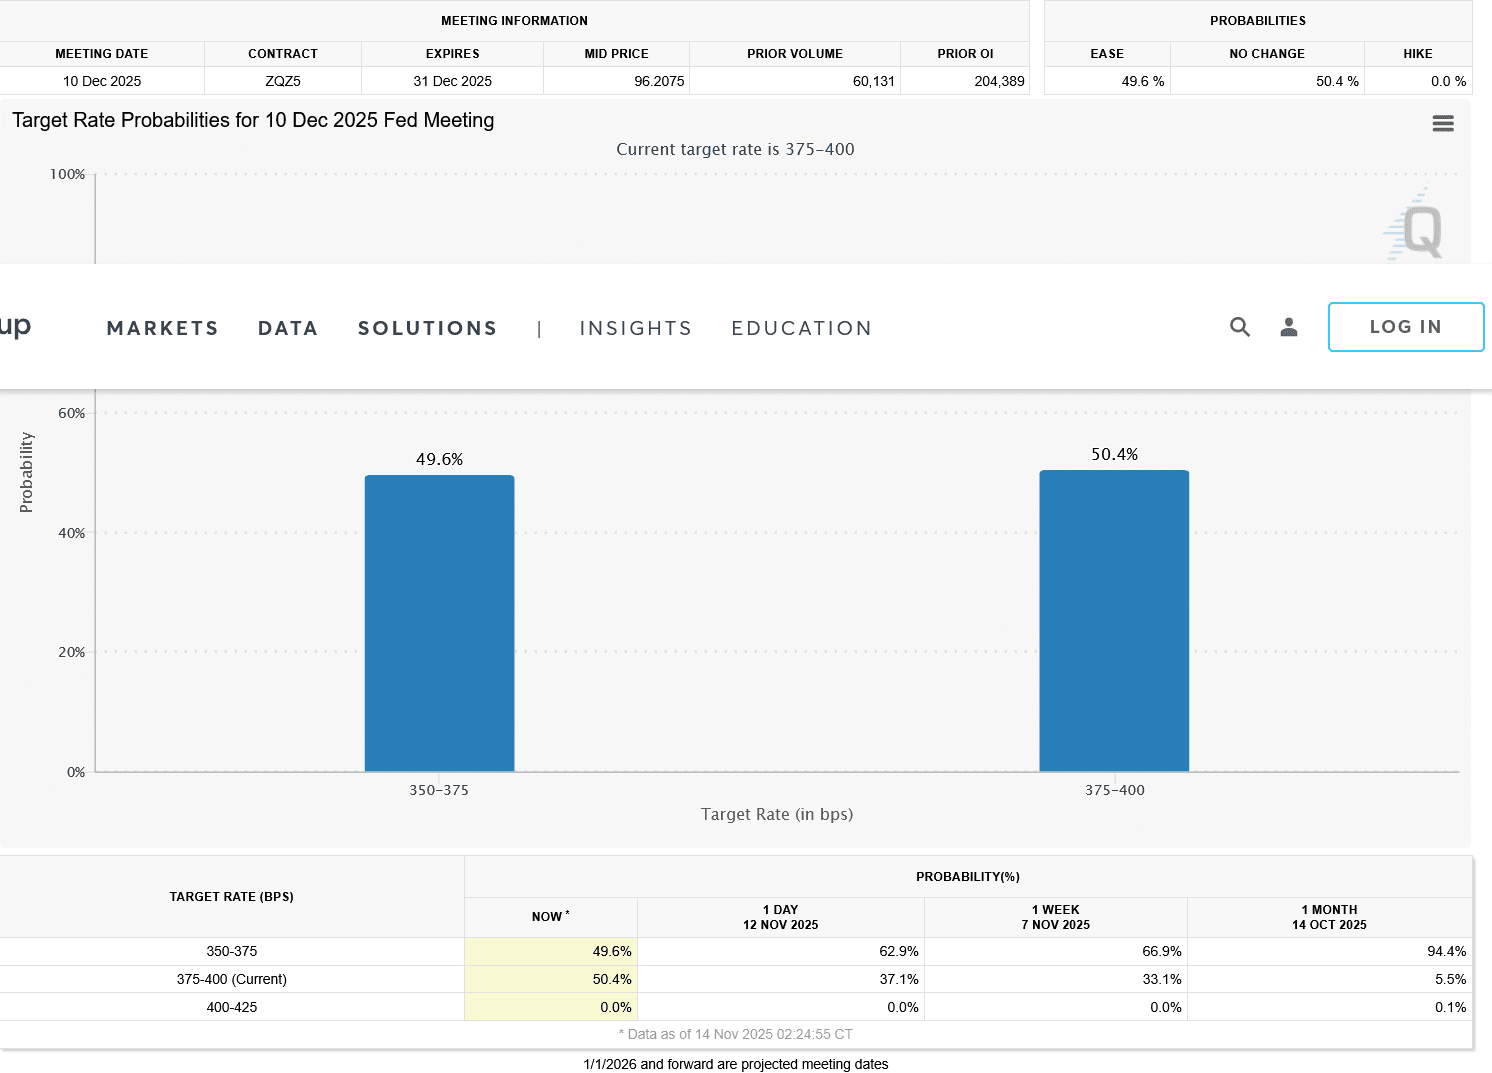
Task: Open the INSIGHTS section
Action: pos(636,327)
